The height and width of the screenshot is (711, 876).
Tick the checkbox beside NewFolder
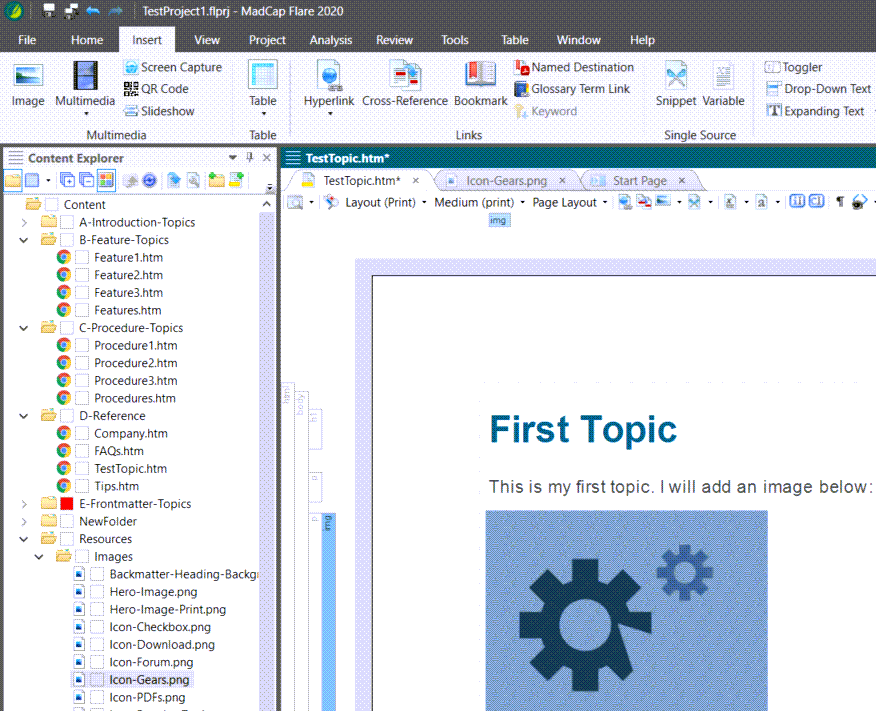coord(66,521)
